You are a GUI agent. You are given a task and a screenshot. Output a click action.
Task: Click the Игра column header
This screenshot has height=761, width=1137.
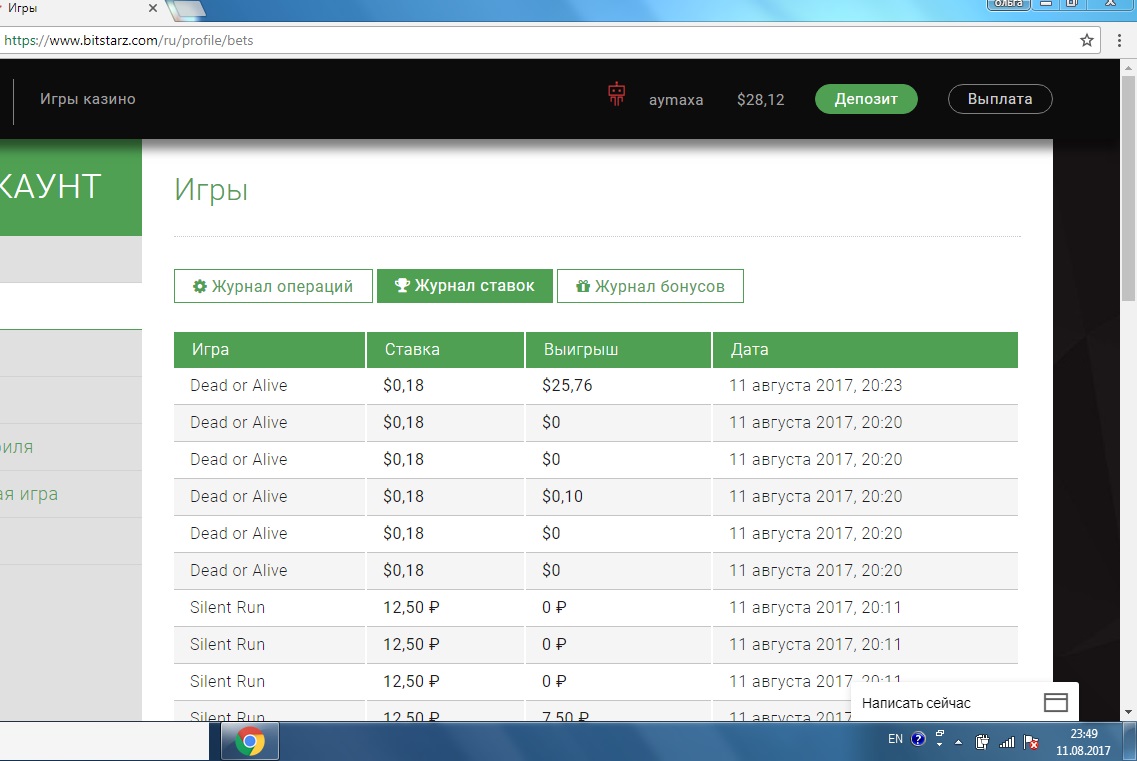tap(269, 350)
